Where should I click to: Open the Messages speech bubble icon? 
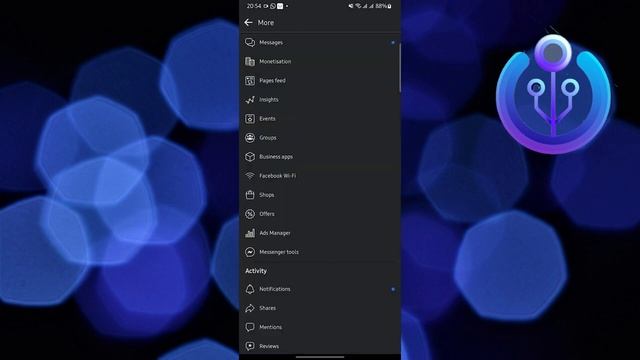[x=250, y=42]
